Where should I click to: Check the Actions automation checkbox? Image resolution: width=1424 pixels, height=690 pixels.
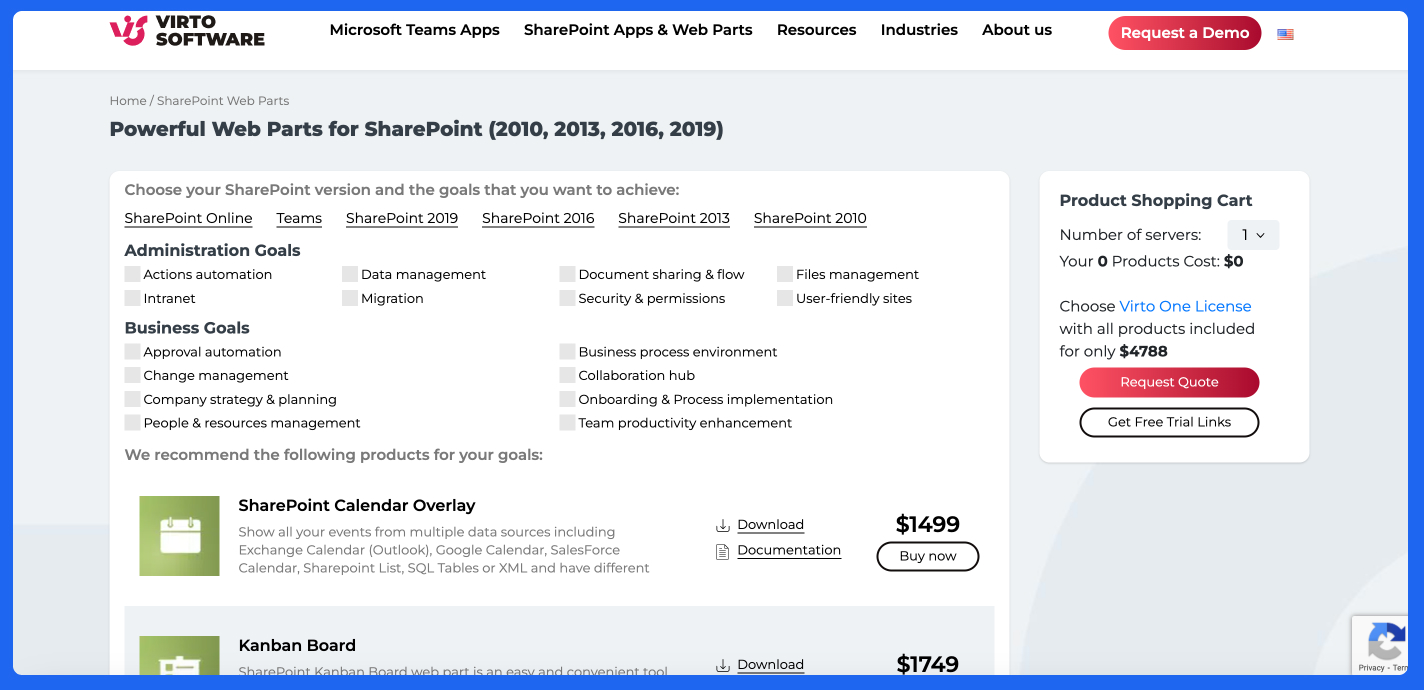[x=132, y=274]
